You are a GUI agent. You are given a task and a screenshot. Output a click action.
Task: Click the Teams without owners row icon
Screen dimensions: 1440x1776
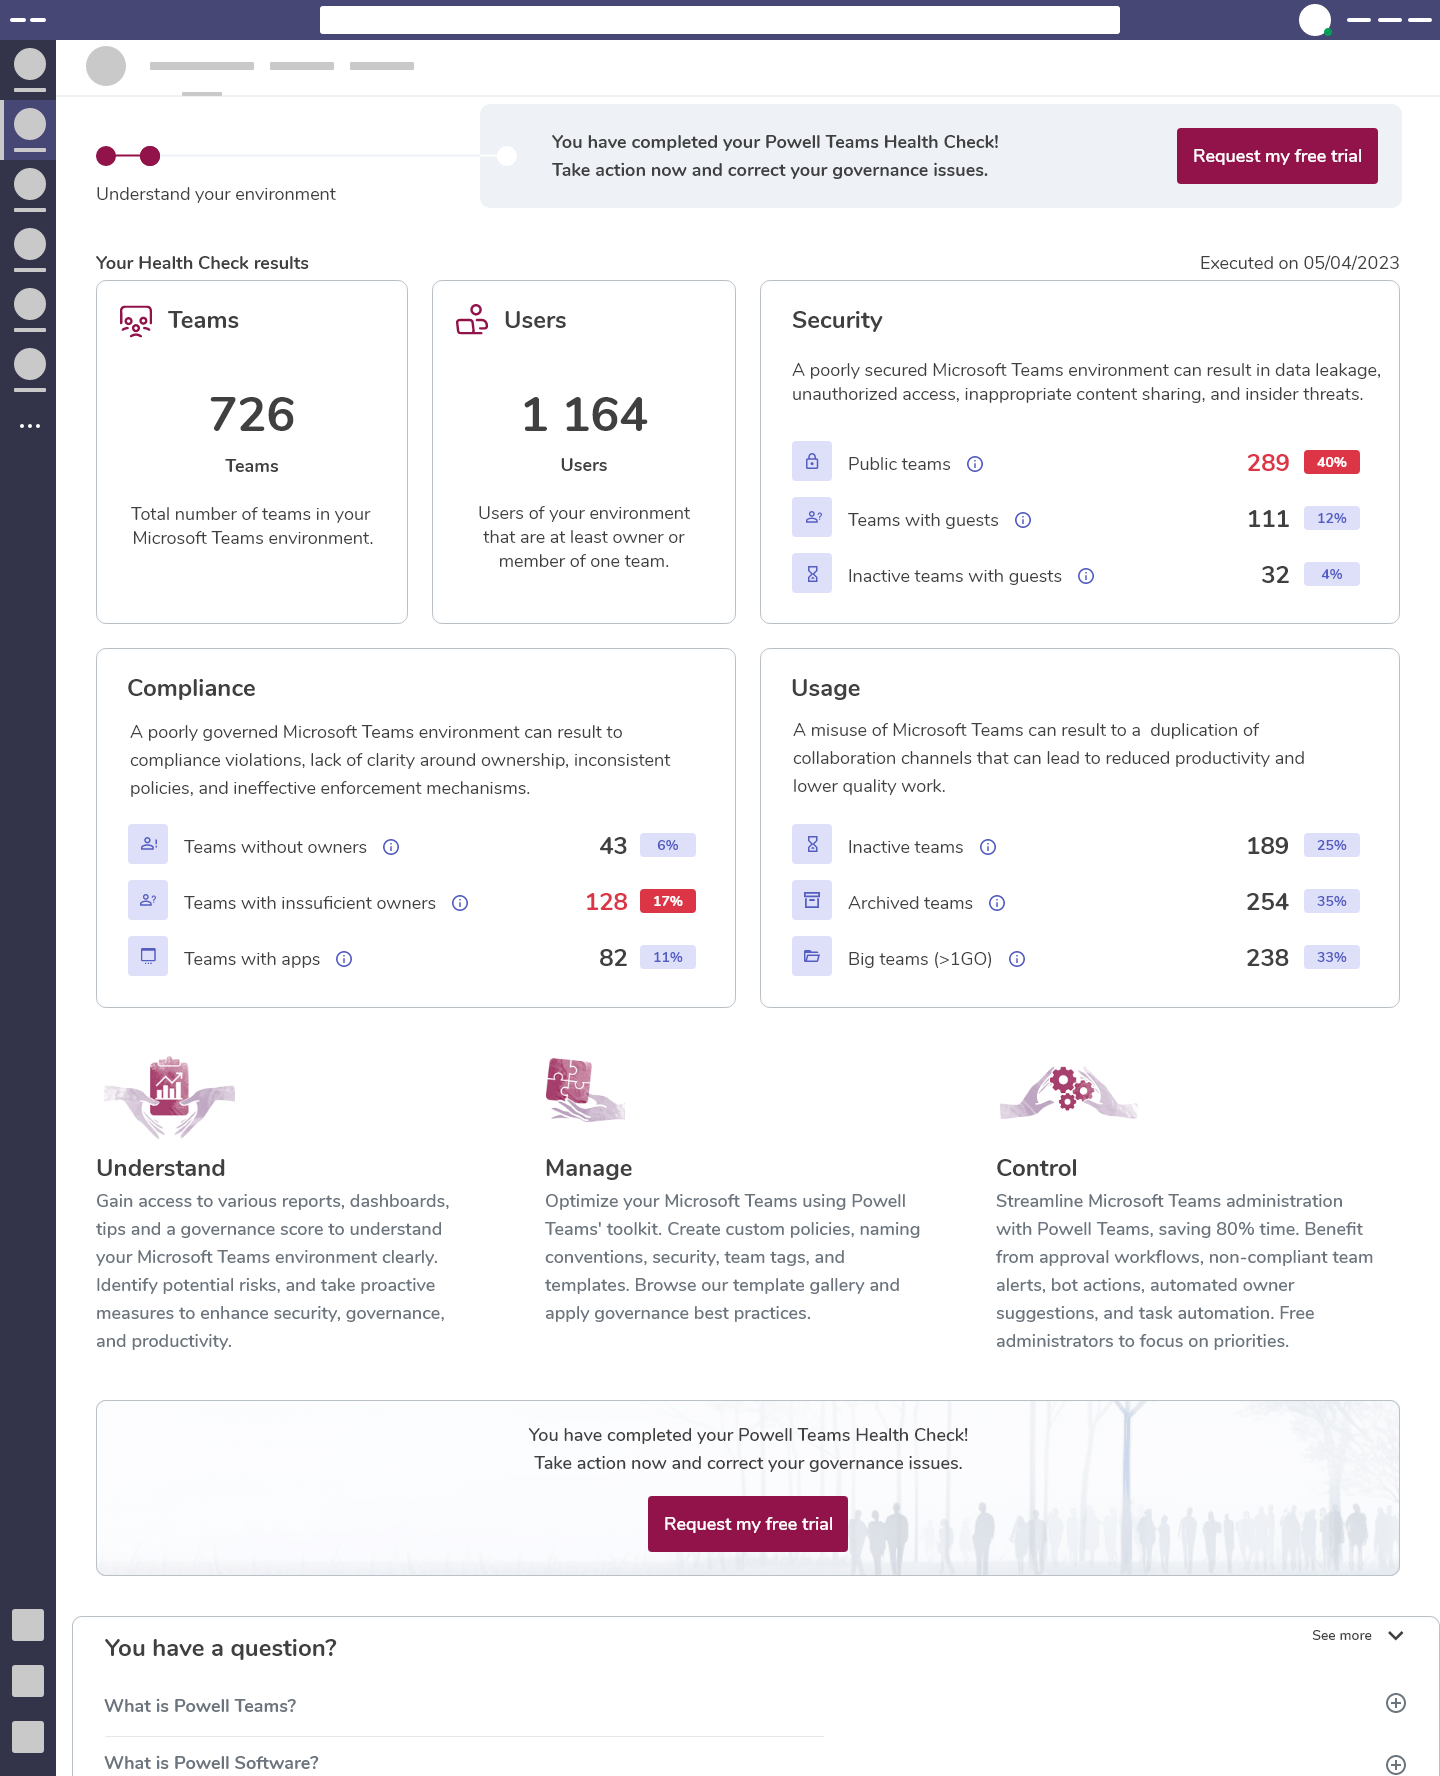[x=148, y=844]
